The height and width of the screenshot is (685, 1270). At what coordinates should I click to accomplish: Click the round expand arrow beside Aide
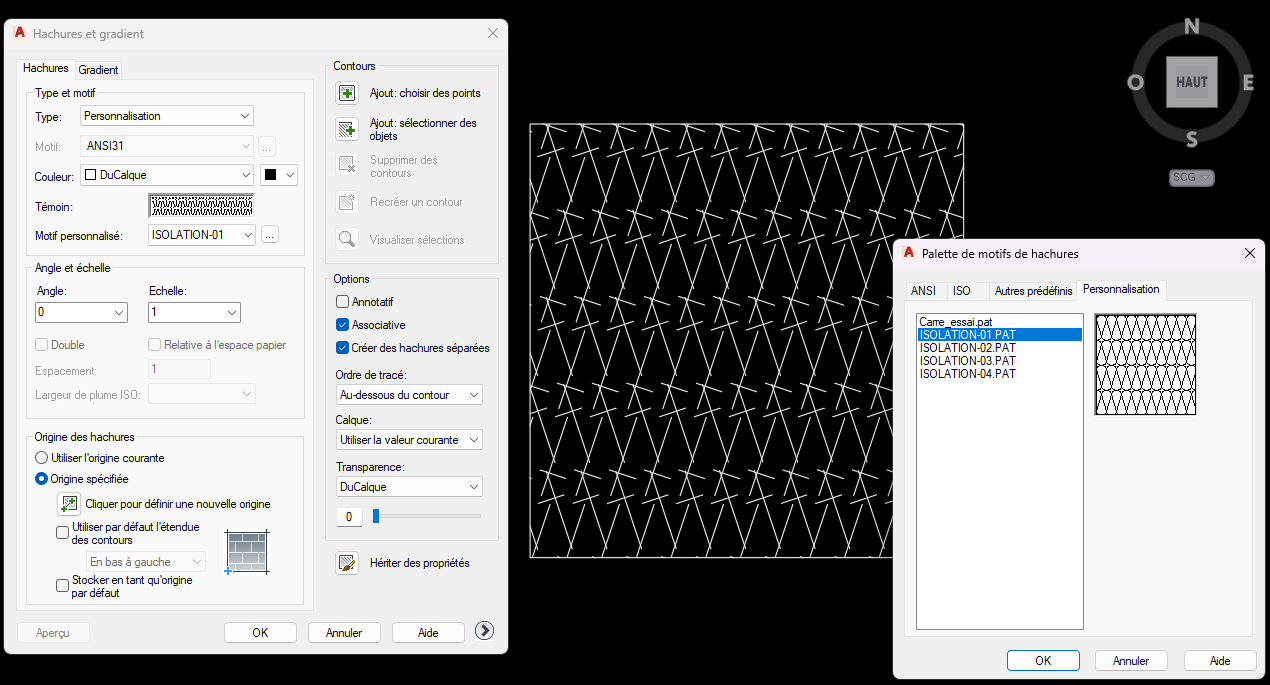[x=485, y=630]
